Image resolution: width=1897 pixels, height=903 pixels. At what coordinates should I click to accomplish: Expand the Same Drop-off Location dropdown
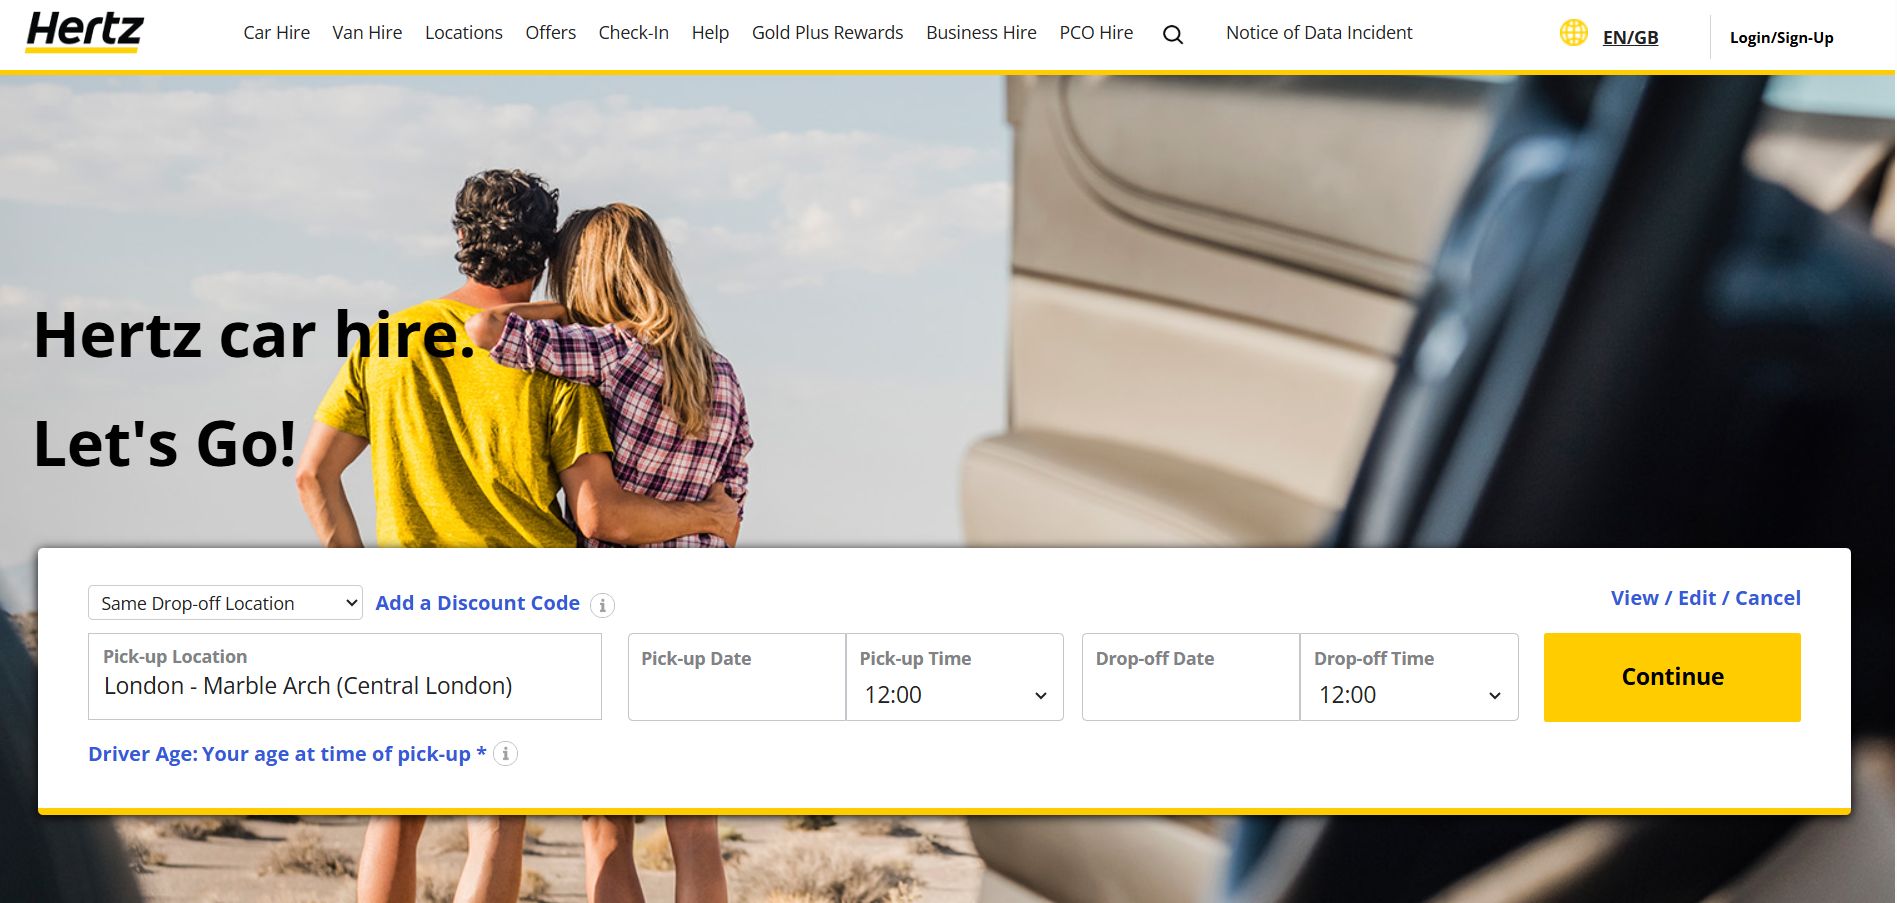(225, 603)
